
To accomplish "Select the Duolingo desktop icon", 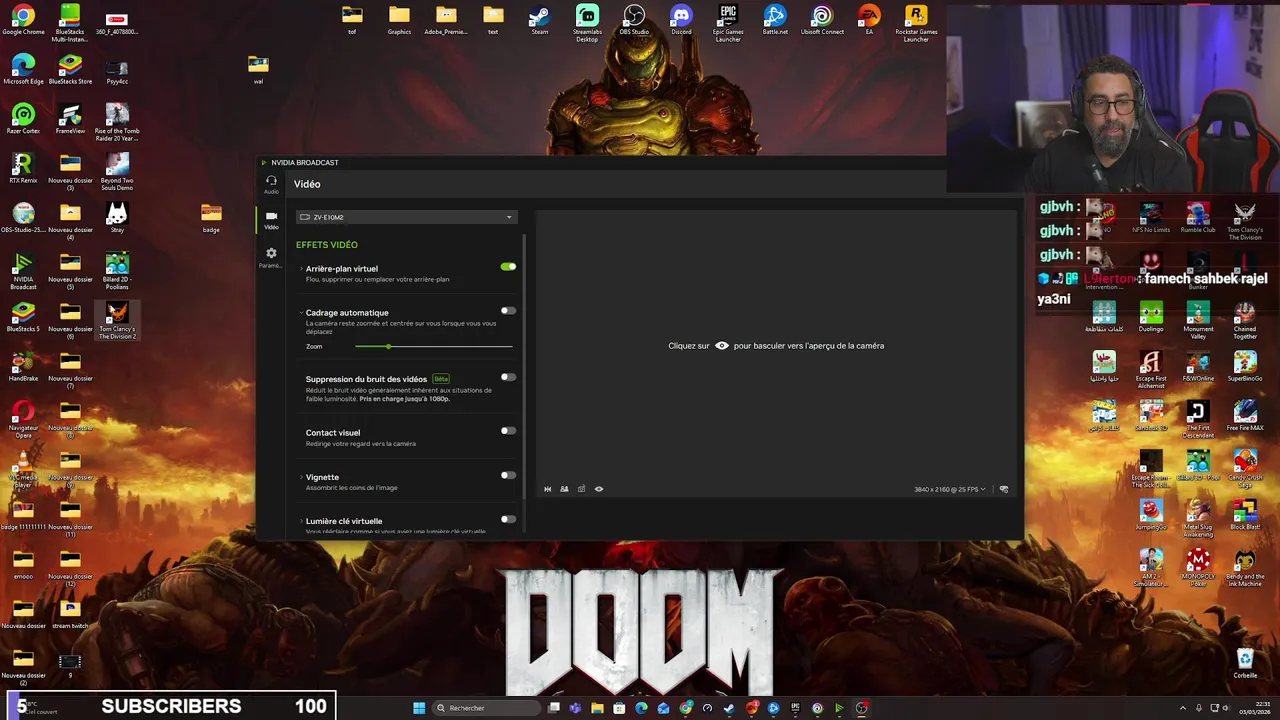I will click(1151, 317).
